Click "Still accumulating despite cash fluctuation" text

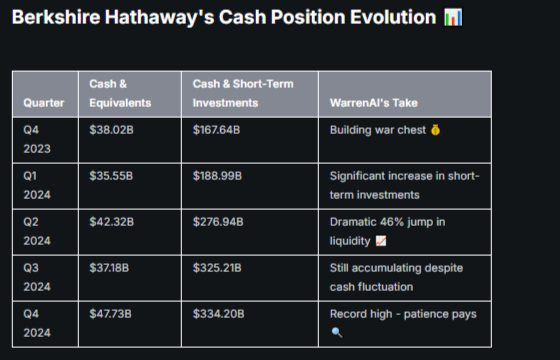point(396,278)
